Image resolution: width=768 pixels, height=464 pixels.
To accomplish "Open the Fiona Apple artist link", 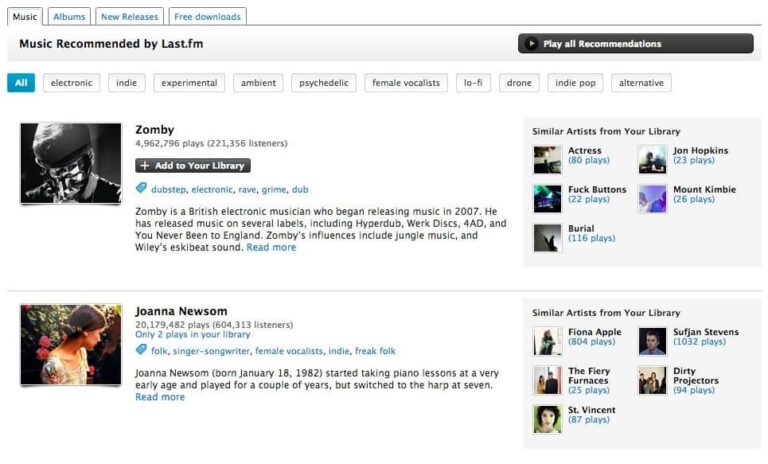I will (595, 332).
